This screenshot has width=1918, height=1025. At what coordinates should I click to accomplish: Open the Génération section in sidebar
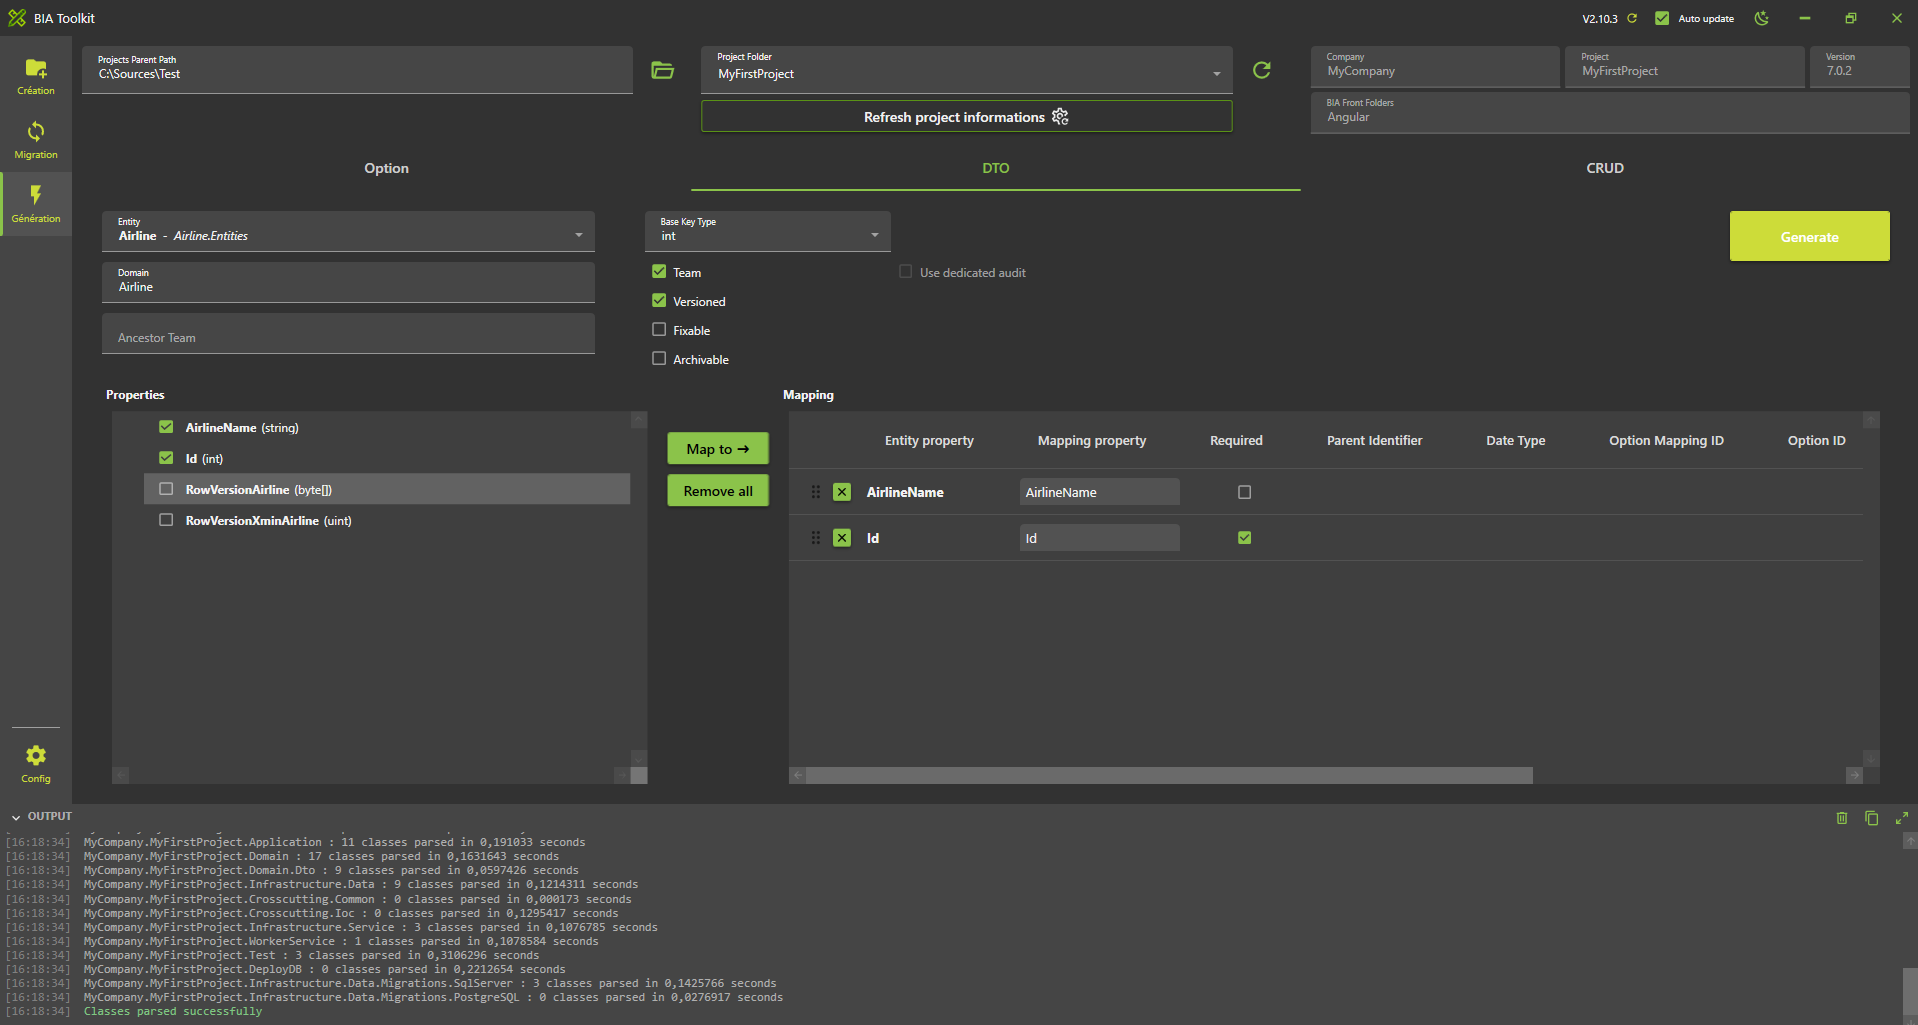tap(36, 204)
